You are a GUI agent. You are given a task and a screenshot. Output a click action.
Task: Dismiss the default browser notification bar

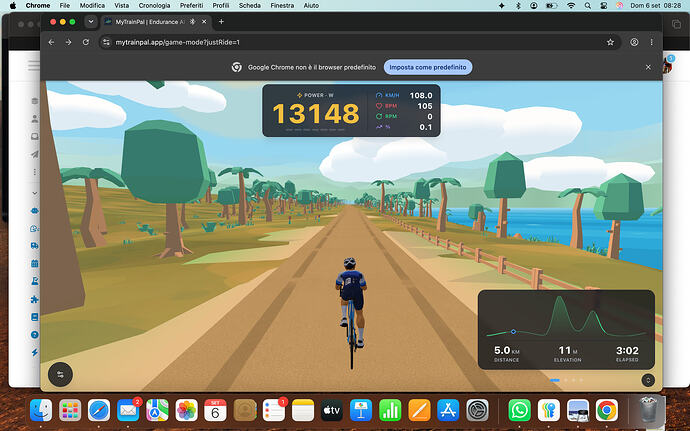648,67
